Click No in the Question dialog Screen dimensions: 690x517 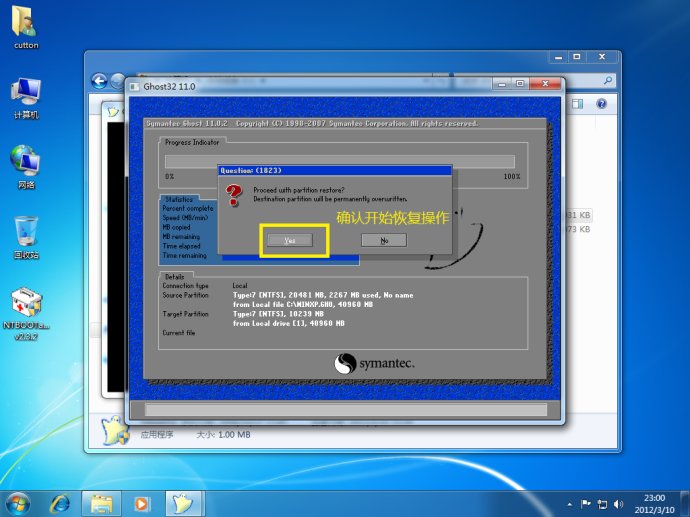pyautogui.click(x=384, y=240)
